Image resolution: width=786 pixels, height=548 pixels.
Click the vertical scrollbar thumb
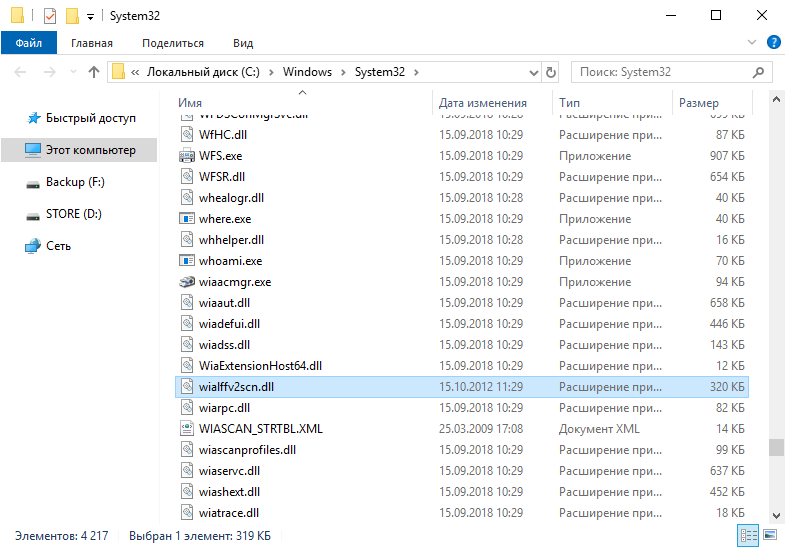(x=776, y=447)
